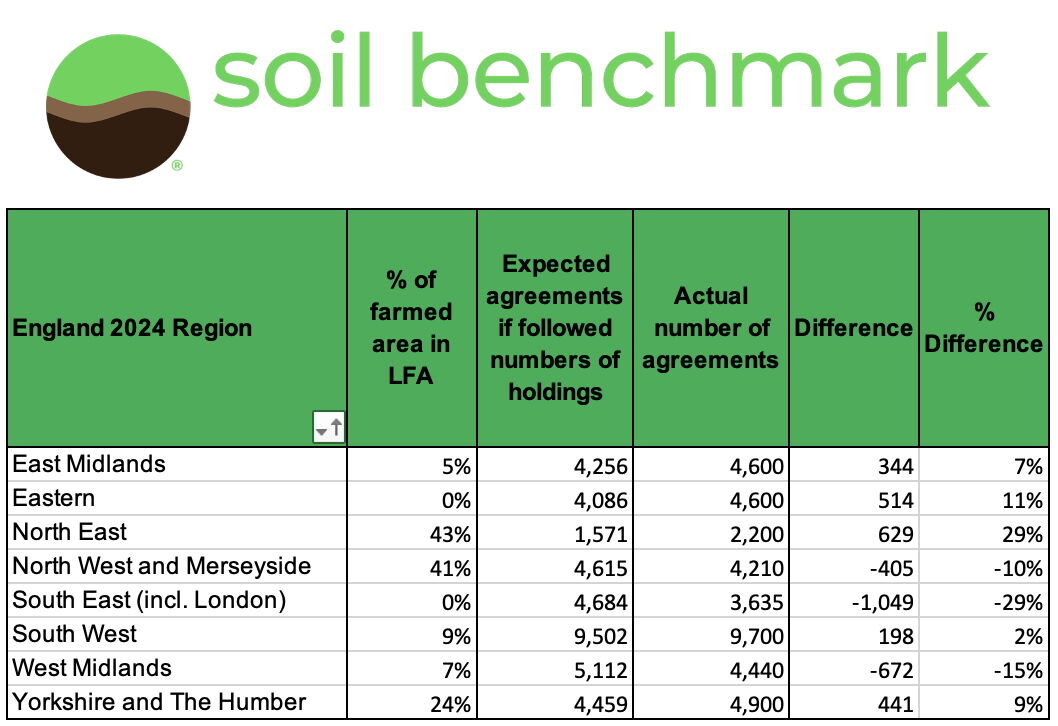Select the 'Yorkshire and The Humber' cell
The width and height of the screenshot is (1058, 726).
[177, 702]
